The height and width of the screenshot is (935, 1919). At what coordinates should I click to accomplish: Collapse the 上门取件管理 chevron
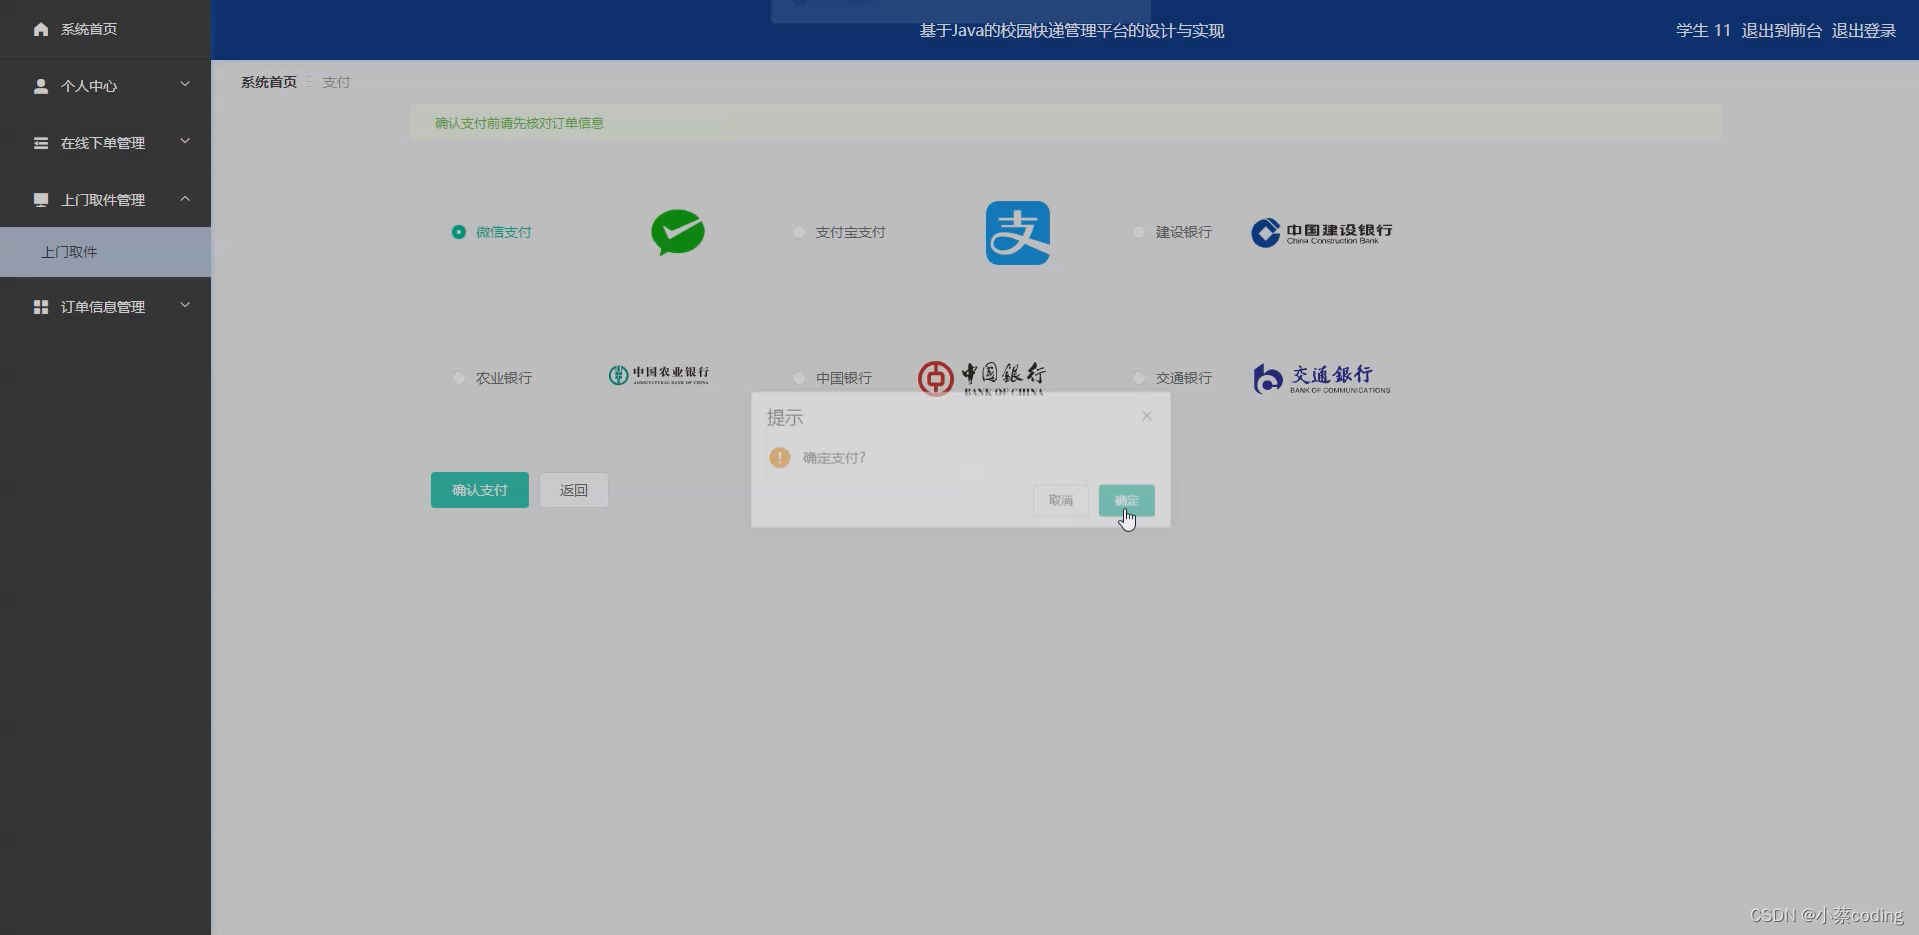click(185, 198)
